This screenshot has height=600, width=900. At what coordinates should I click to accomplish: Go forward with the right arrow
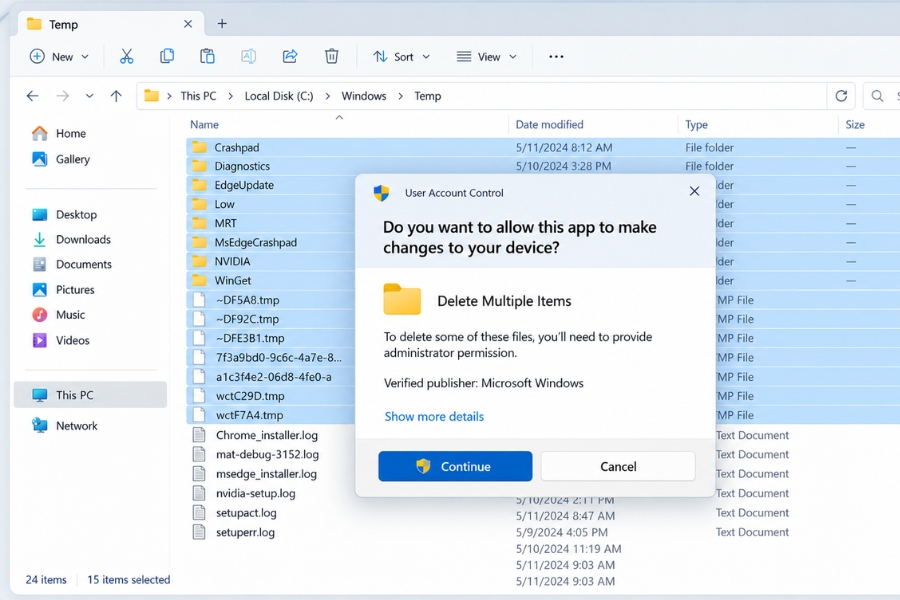click(63, 96)
